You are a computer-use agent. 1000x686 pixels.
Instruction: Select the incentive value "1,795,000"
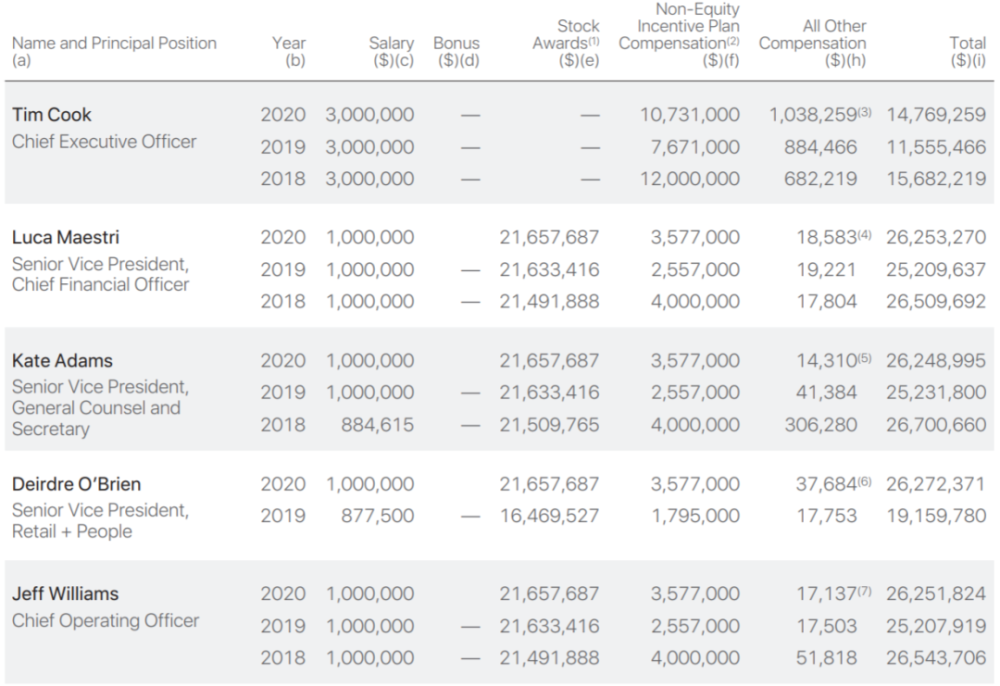click(695, 516)
